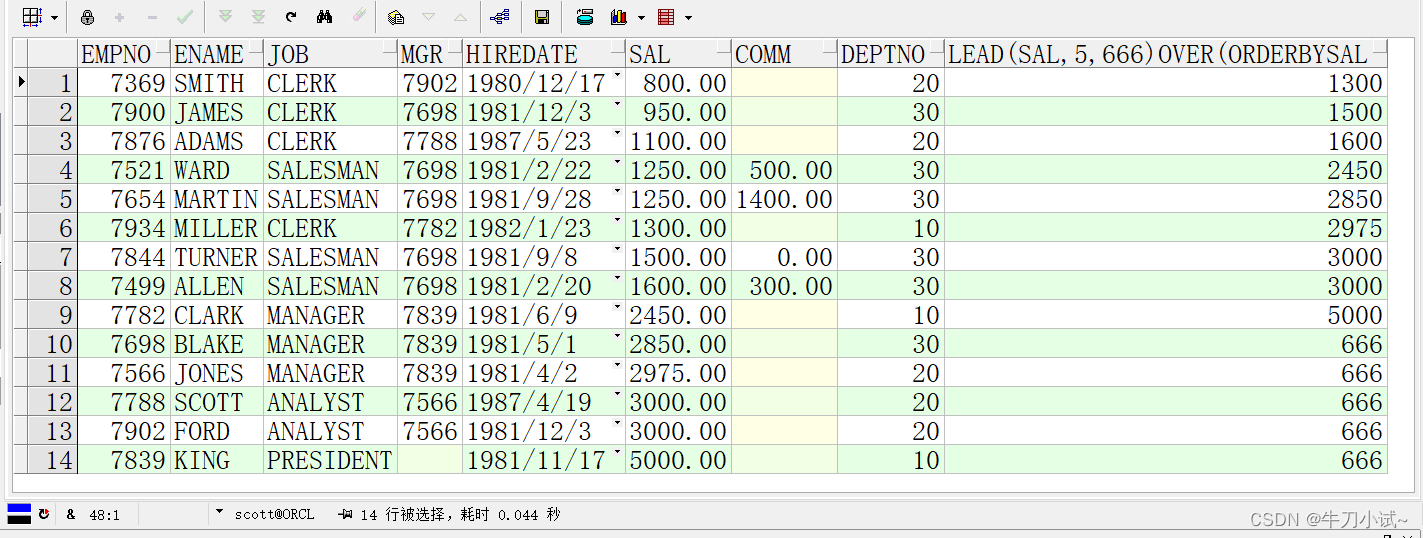The image size is (1423, 538).
Task: Open date dropdown for 1987/4/19 cell
Action: [x=617, y=396]
